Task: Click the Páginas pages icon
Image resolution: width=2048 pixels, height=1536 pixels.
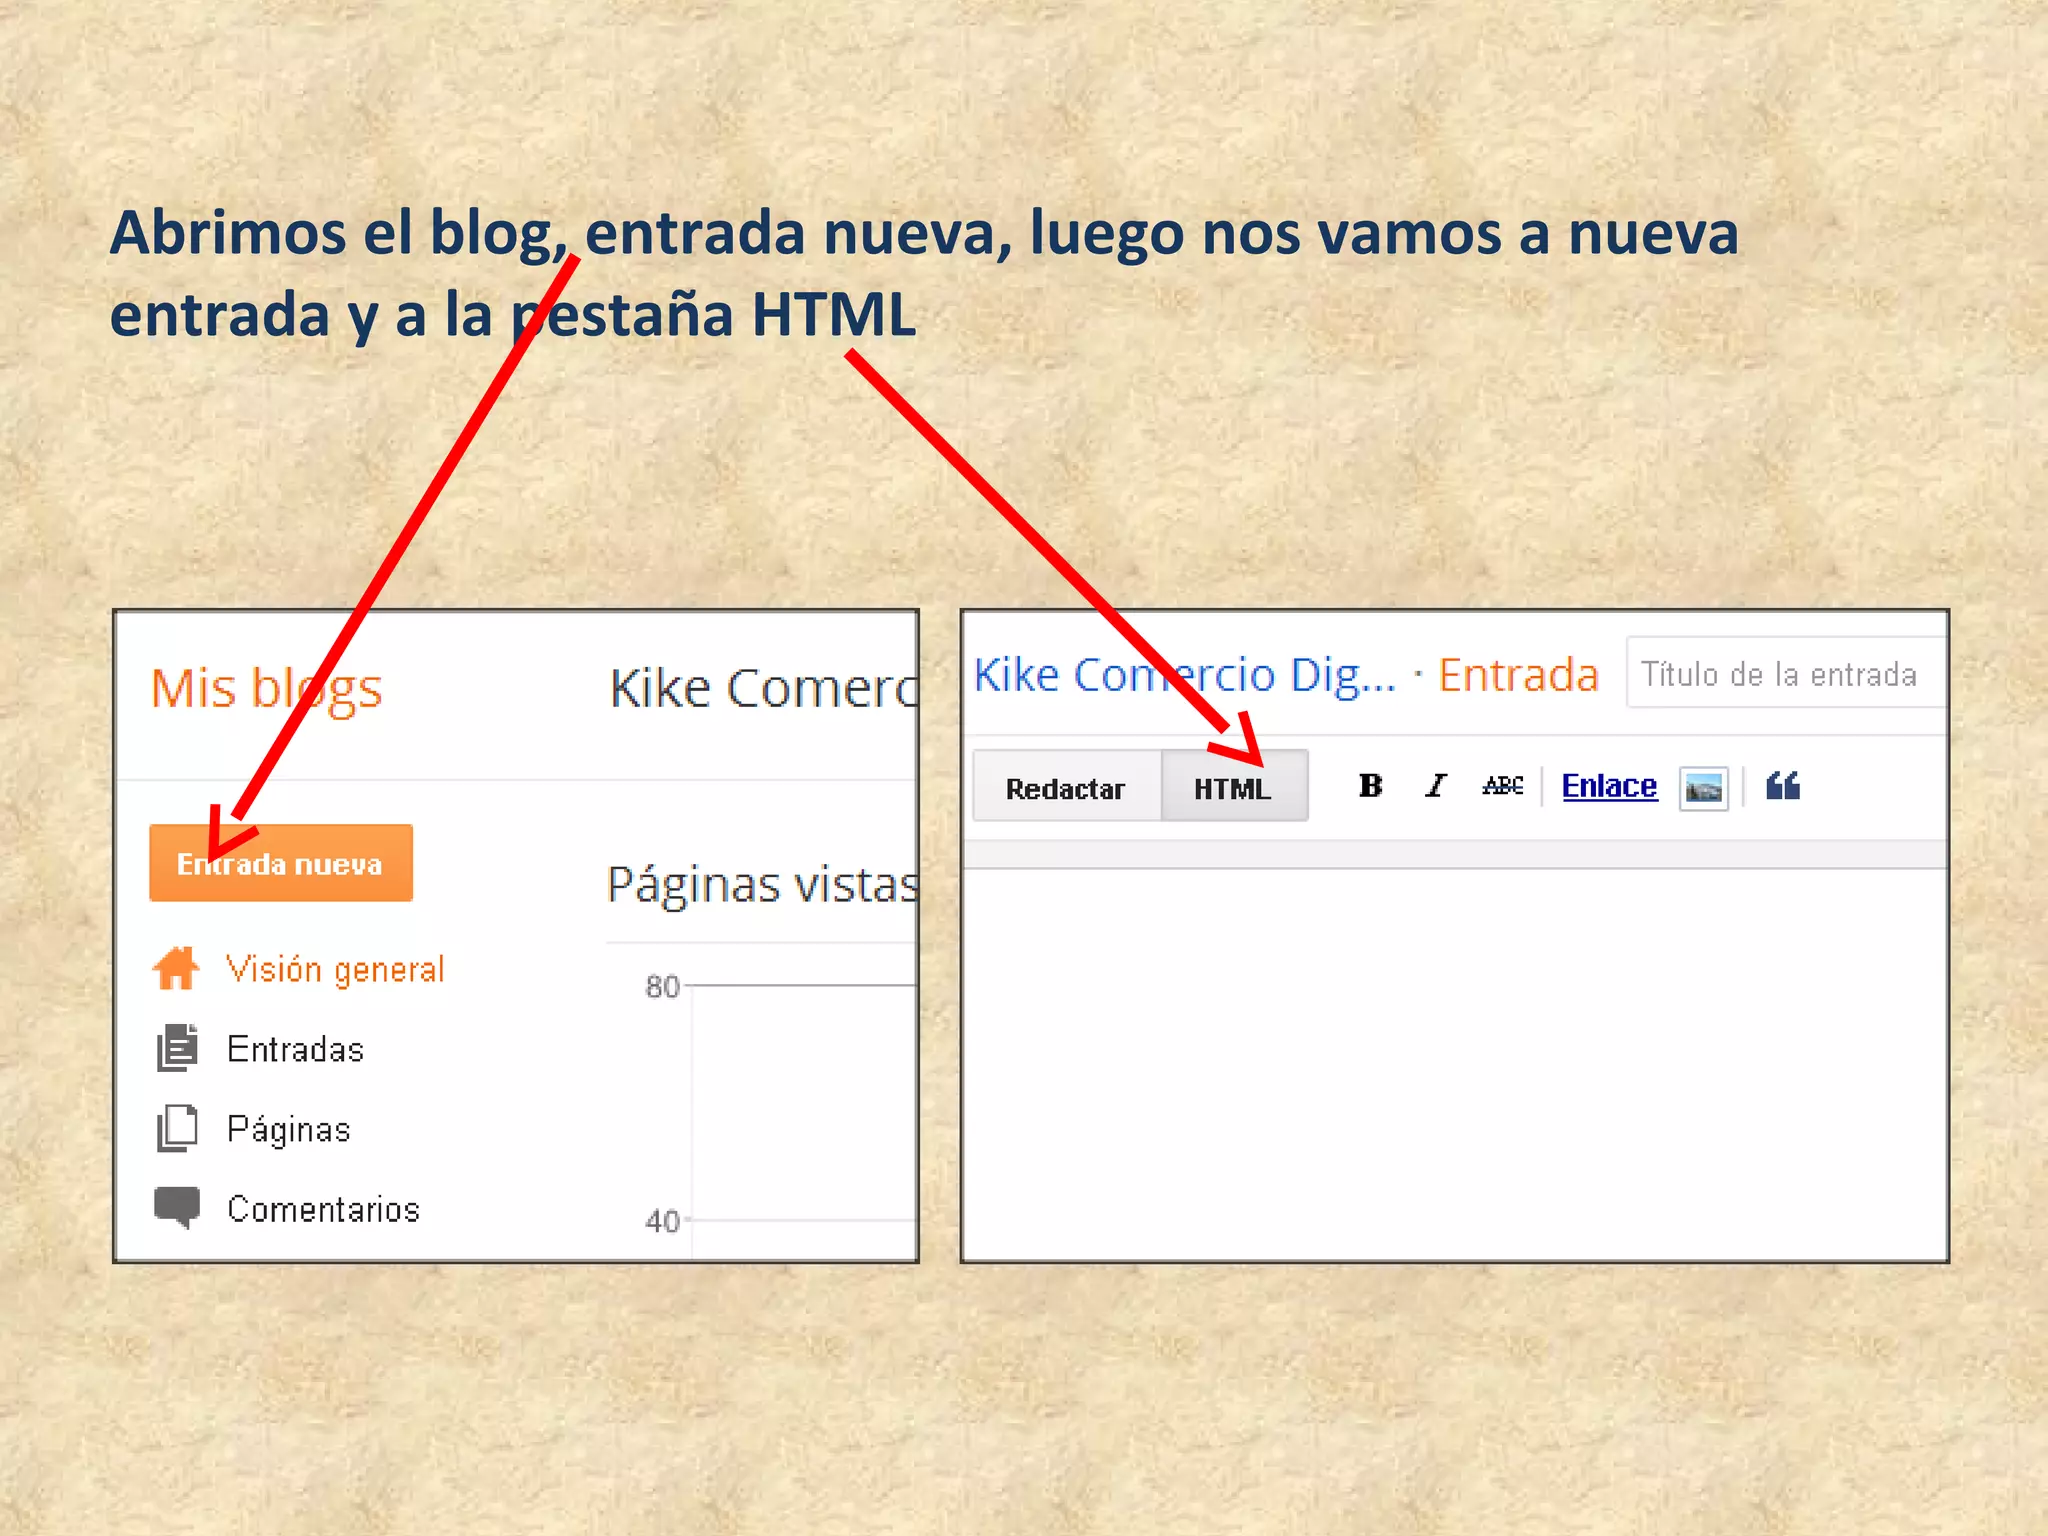Action: pos(177,1128)
